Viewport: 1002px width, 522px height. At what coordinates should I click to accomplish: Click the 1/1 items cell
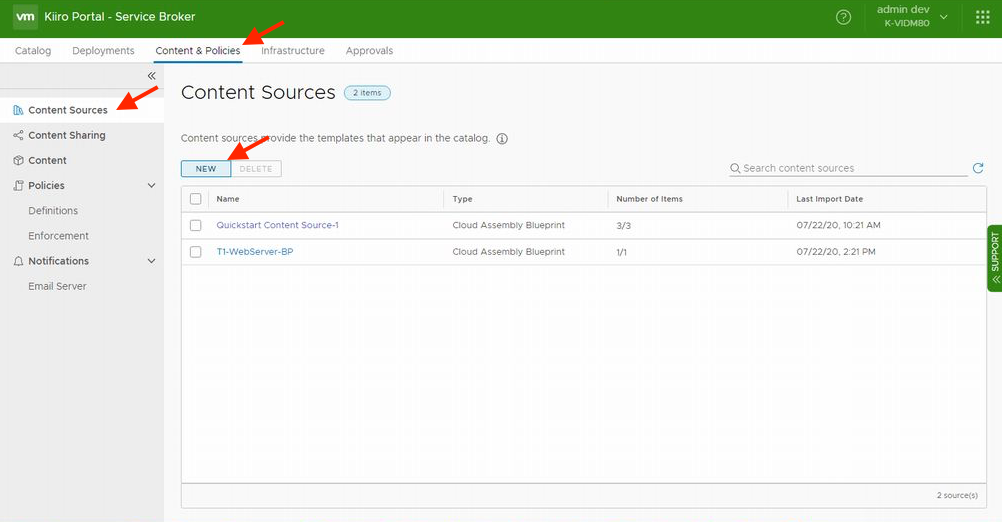click(621, 252)
